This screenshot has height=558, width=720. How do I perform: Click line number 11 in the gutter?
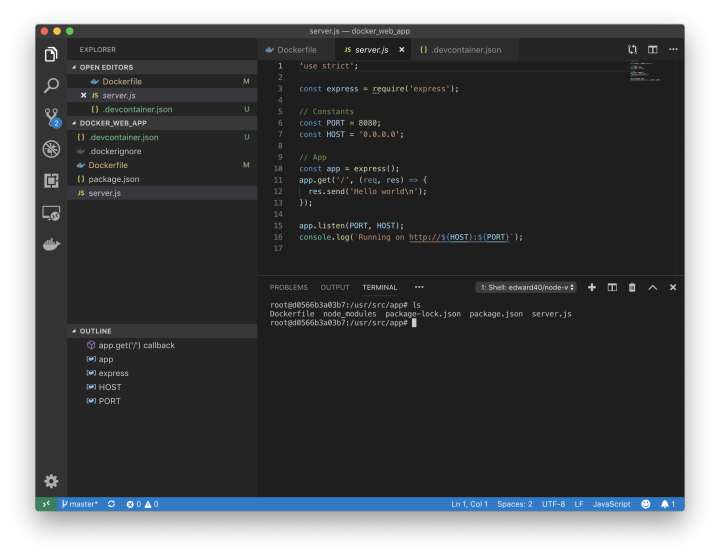pos(278,180)
